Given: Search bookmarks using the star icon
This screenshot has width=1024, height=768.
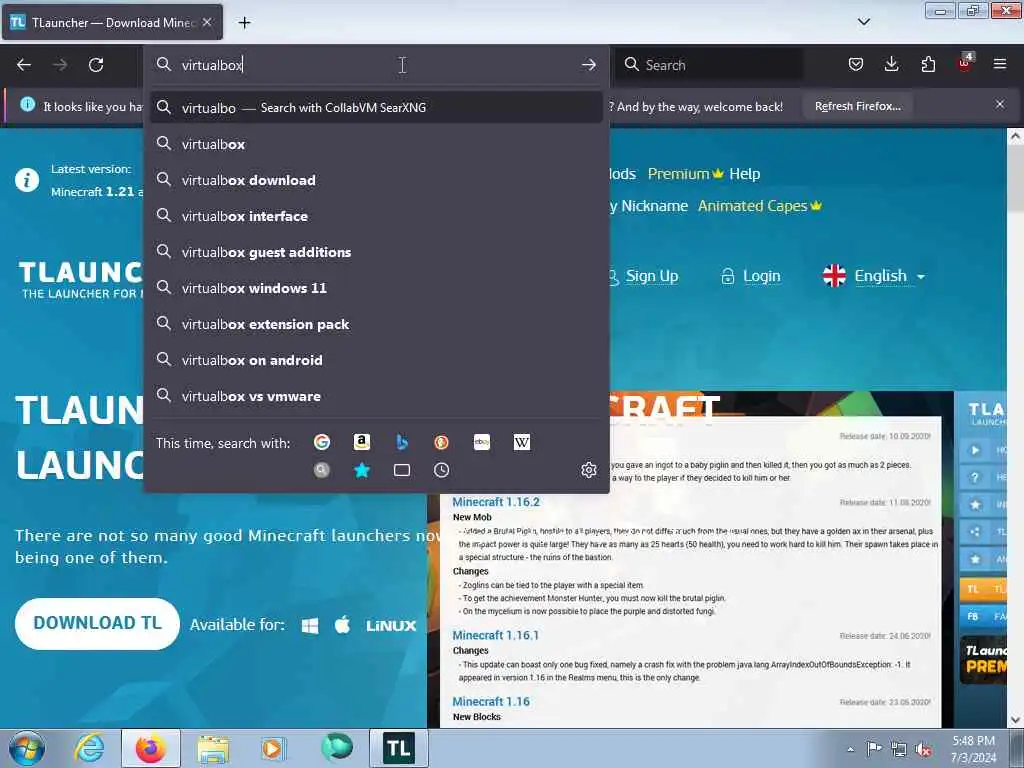Looking at the screenshot, I should (x=362, y=470).
